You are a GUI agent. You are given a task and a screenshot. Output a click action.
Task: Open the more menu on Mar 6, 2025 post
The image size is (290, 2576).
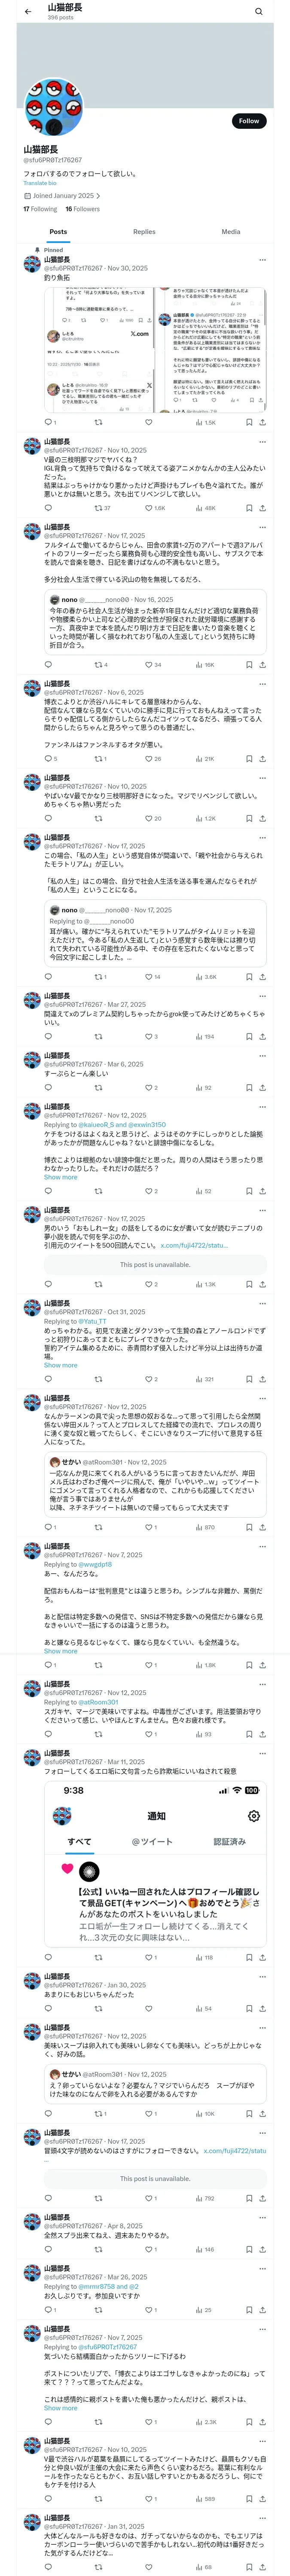262,1056
